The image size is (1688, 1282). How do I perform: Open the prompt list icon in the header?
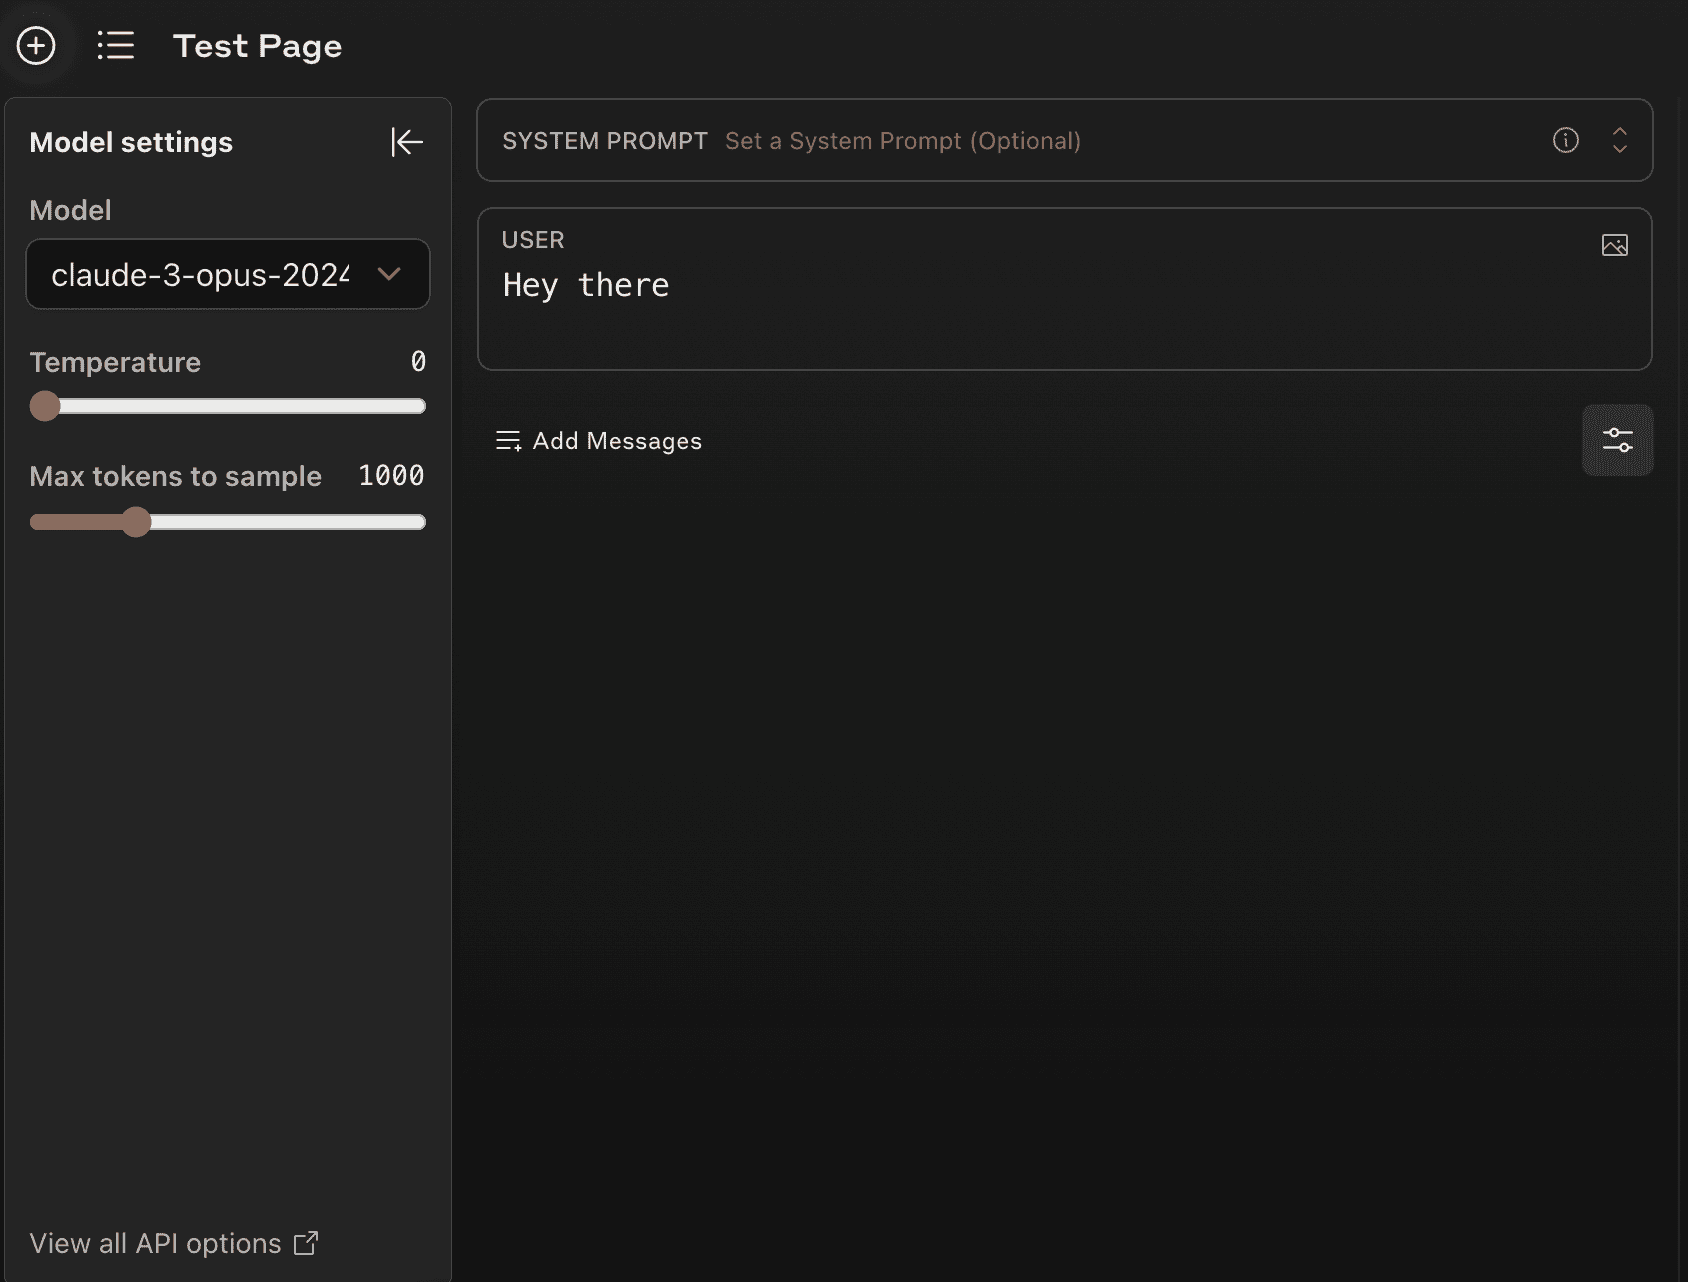point(116,45)
